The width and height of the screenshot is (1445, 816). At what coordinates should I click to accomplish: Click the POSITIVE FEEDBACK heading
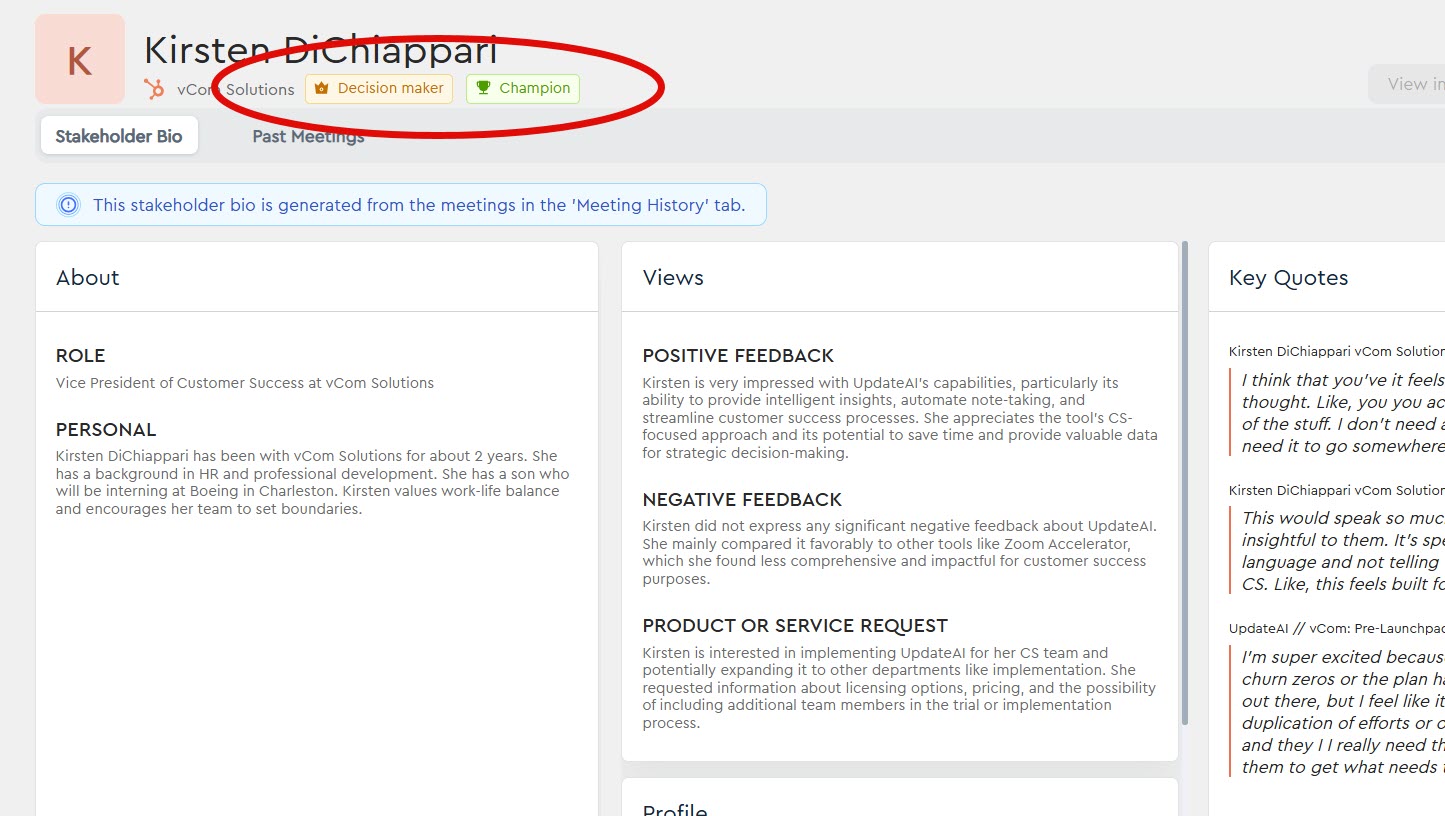pos(738,356)
